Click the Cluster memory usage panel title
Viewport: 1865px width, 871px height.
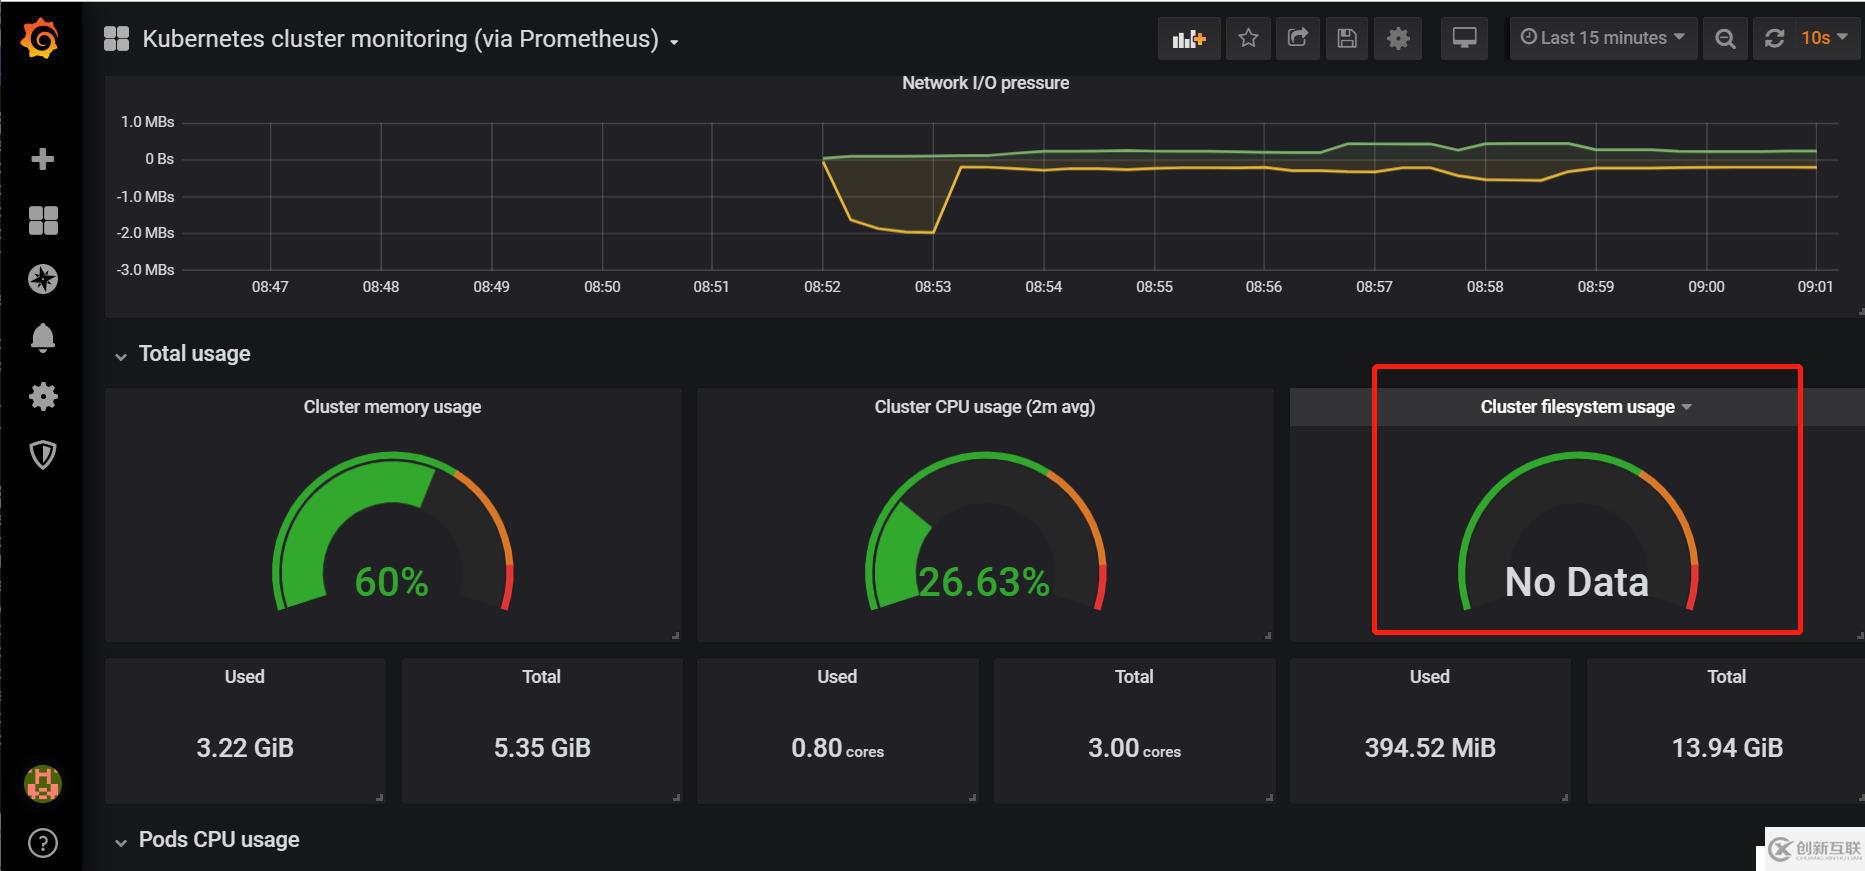click(x=392, y=407)
